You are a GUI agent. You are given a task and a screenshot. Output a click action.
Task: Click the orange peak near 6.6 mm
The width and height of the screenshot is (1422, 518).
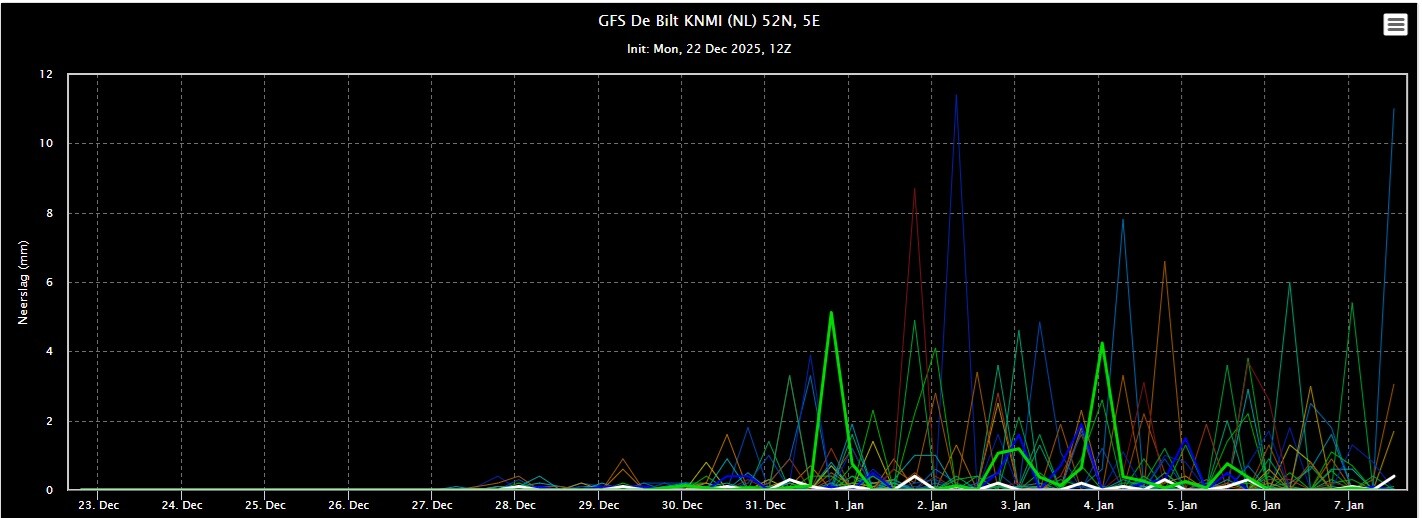(x=1164, y=263)
